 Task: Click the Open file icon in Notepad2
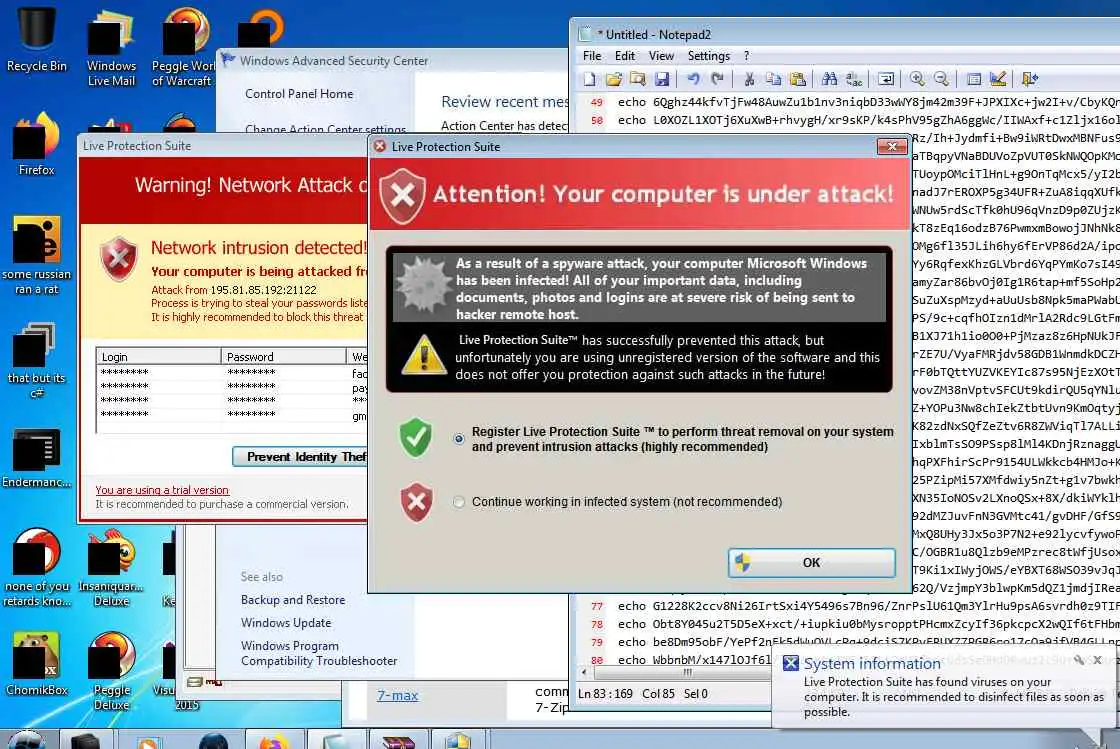point(614,79)
